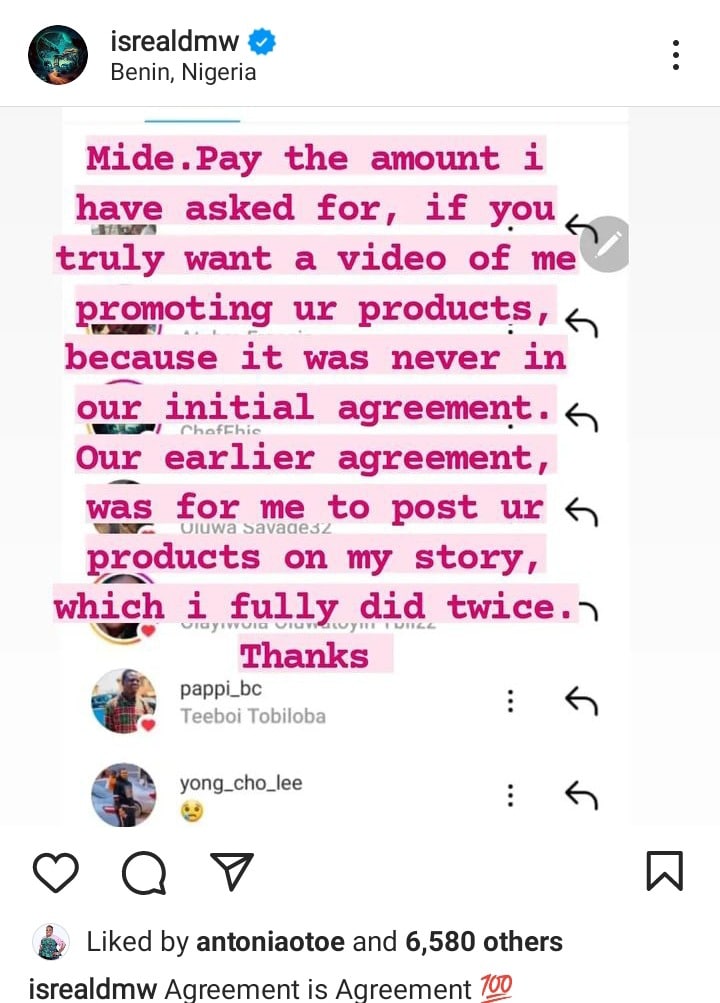720x1003 pixels.
Task: Open the options dots beside yong_cho_lee
Action: point(511,795)
